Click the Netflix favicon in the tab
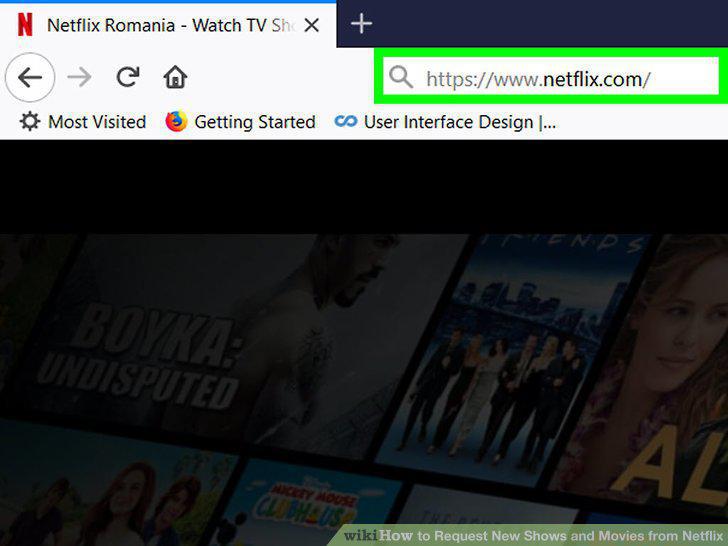 (x=25, y=25)
